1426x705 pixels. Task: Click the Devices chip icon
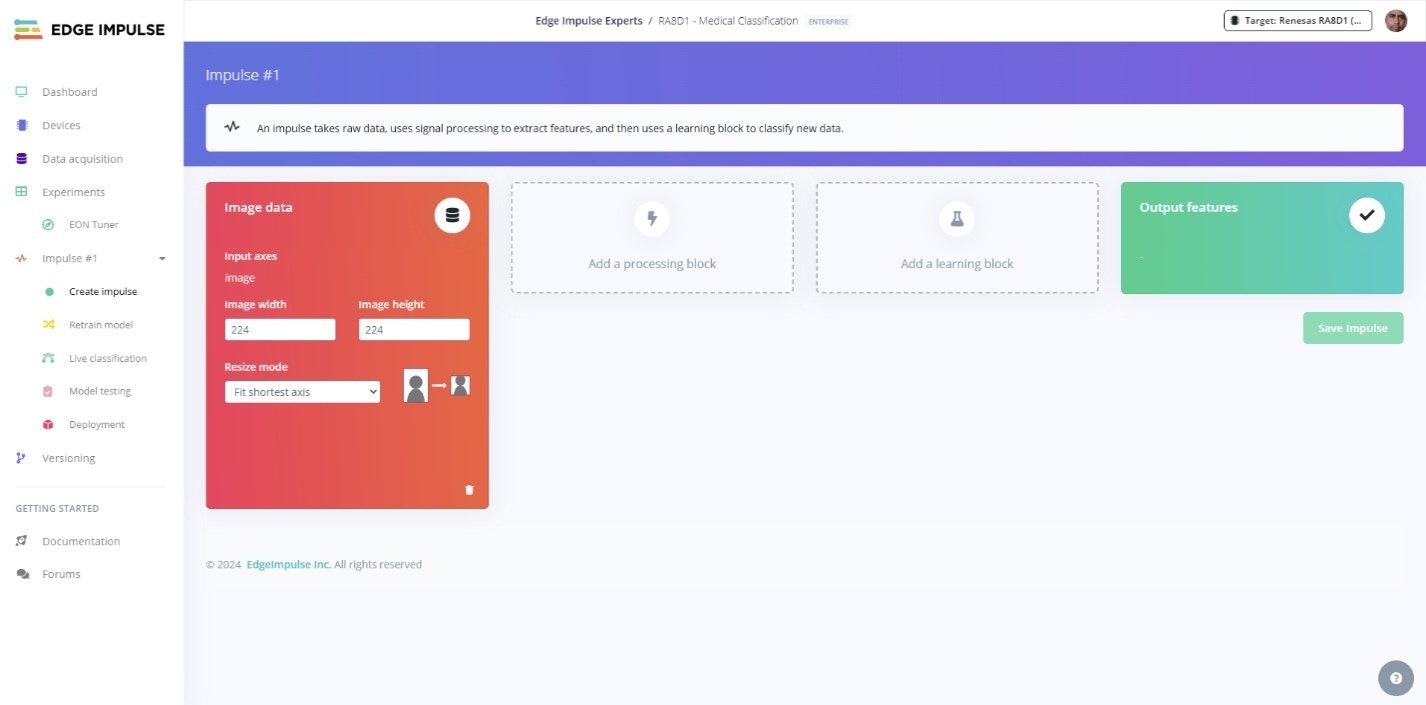coord(21,125)
